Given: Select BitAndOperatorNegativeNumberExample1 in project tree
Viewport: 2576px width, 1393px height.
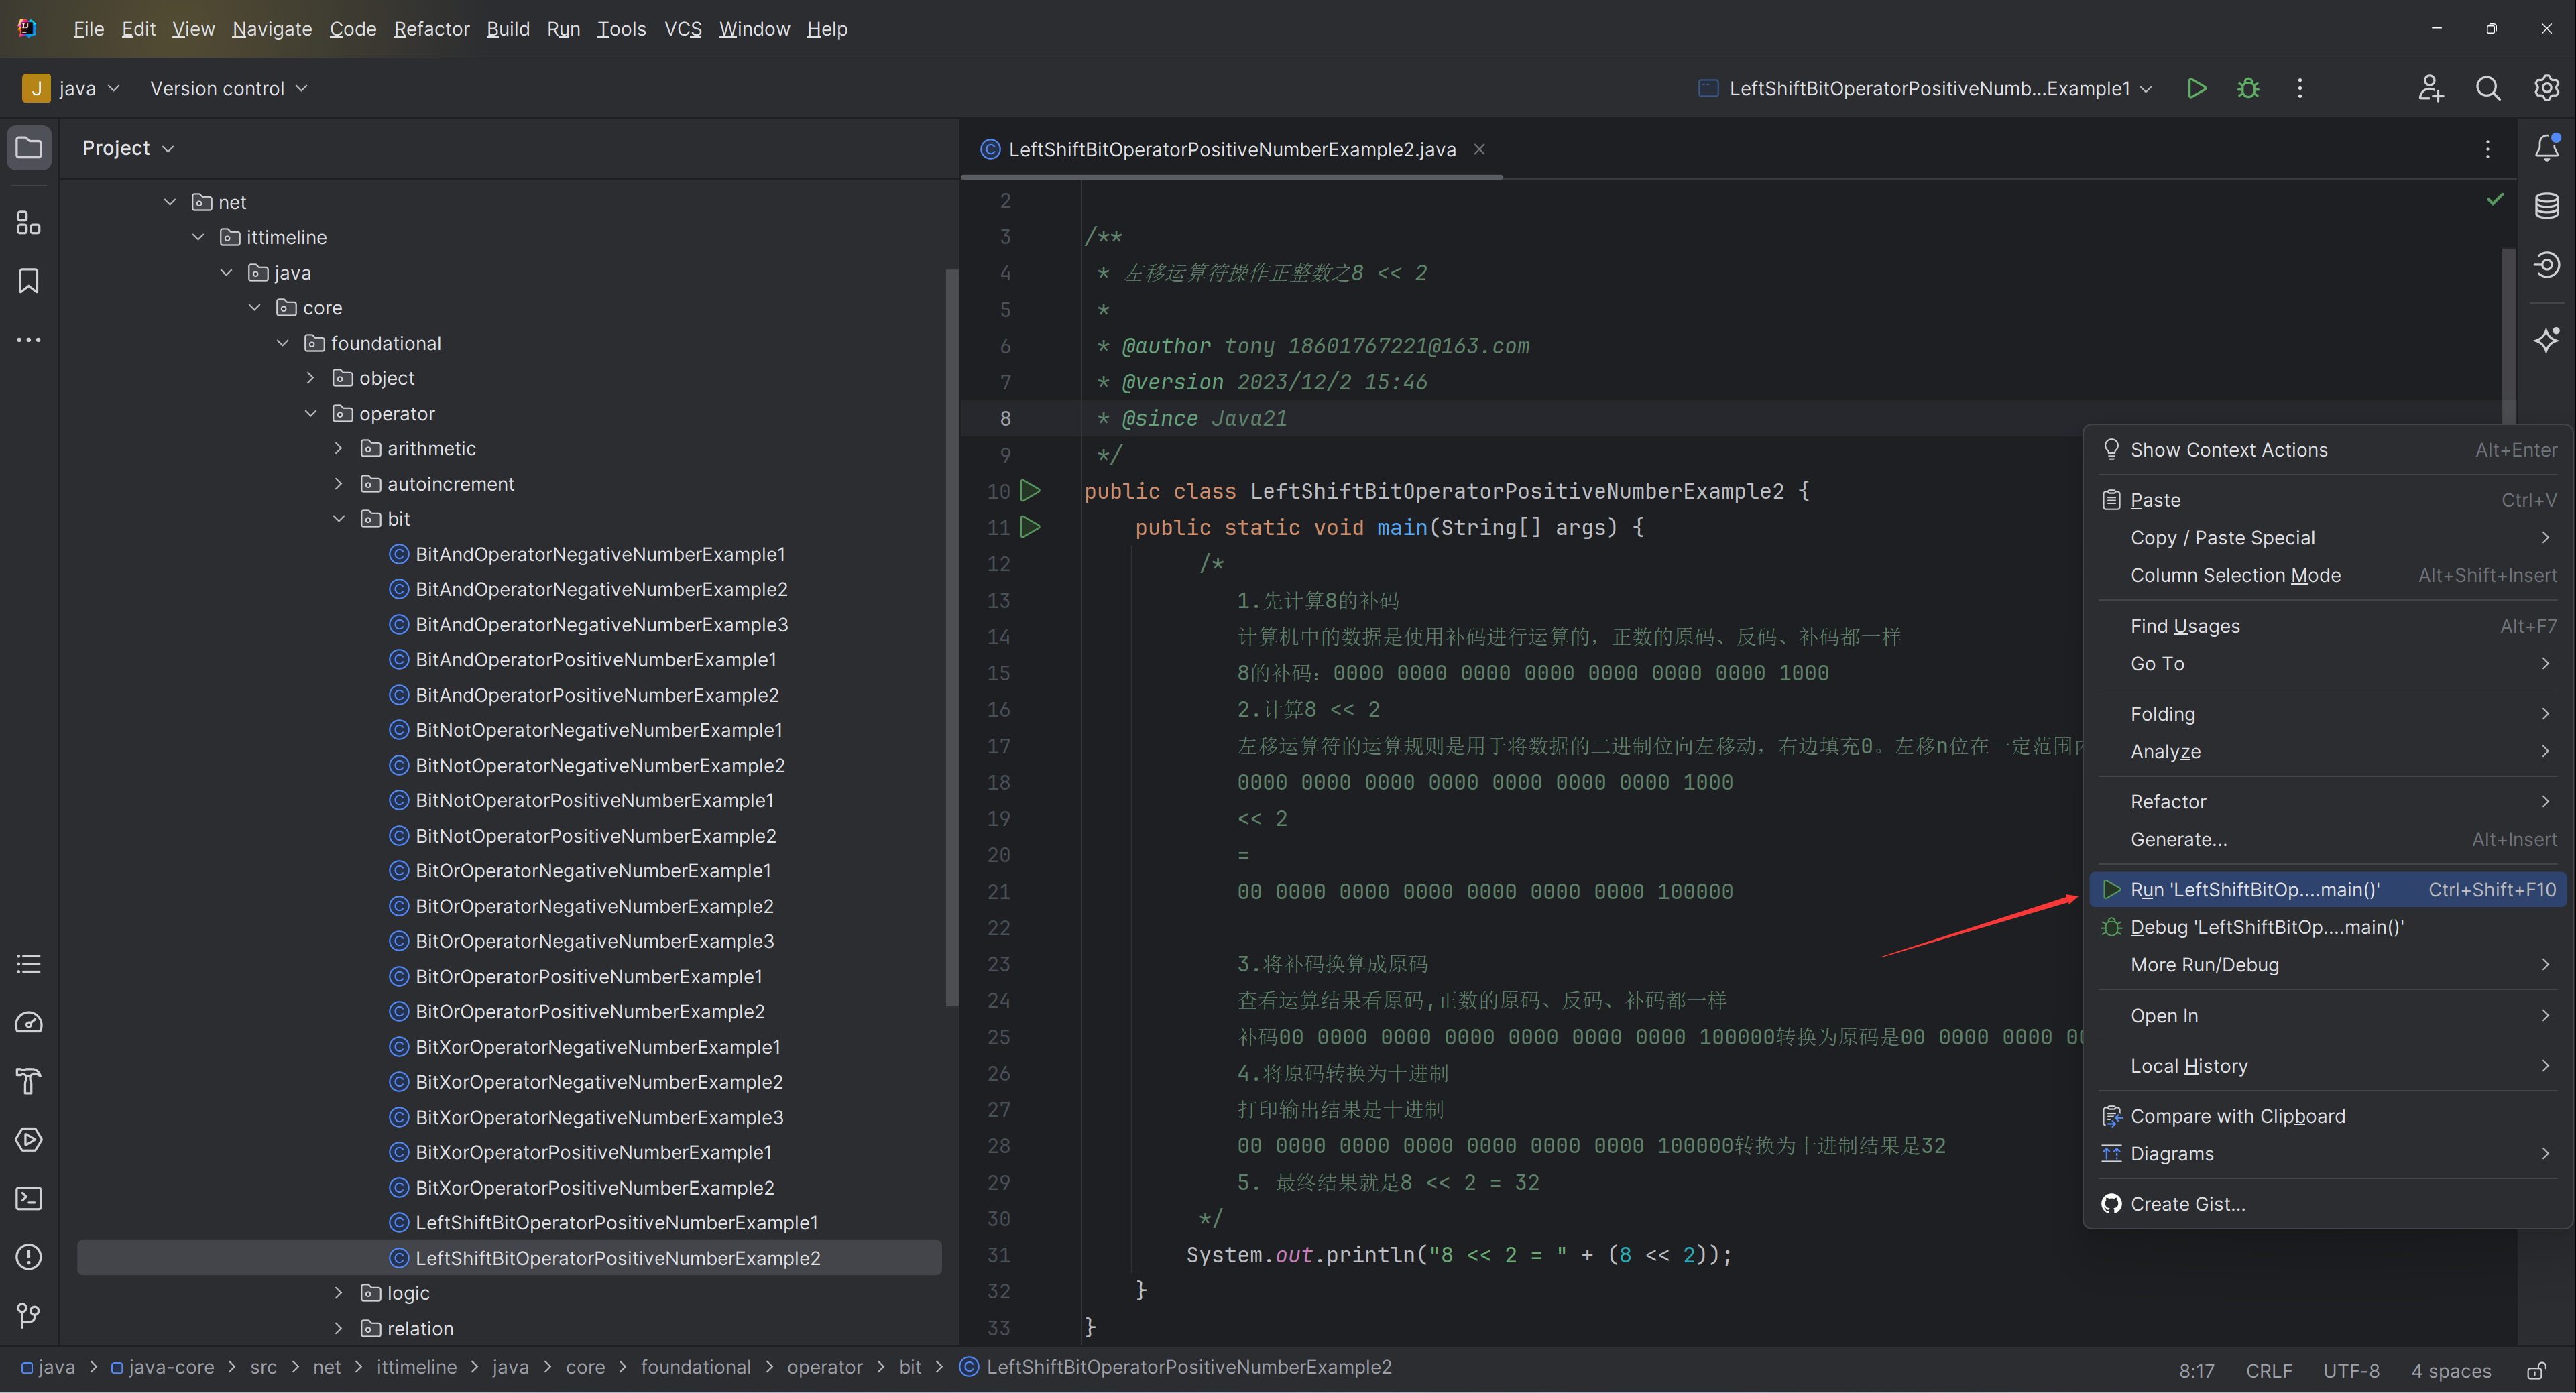Looking at the screenshot, I should point(600,554).
